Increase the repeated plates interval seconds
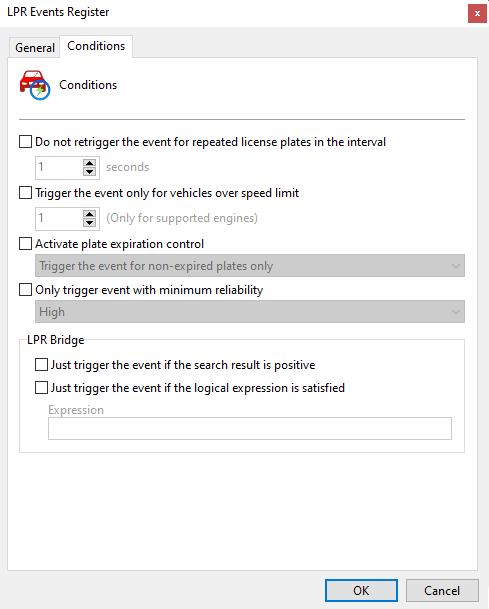This screenshot has width=489, height=609. 89,164
